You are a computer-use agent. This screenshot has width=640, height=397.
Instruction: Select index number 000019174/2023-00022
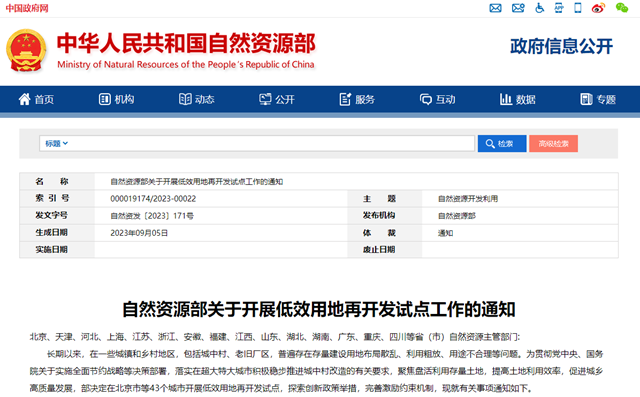click(153, 199)
